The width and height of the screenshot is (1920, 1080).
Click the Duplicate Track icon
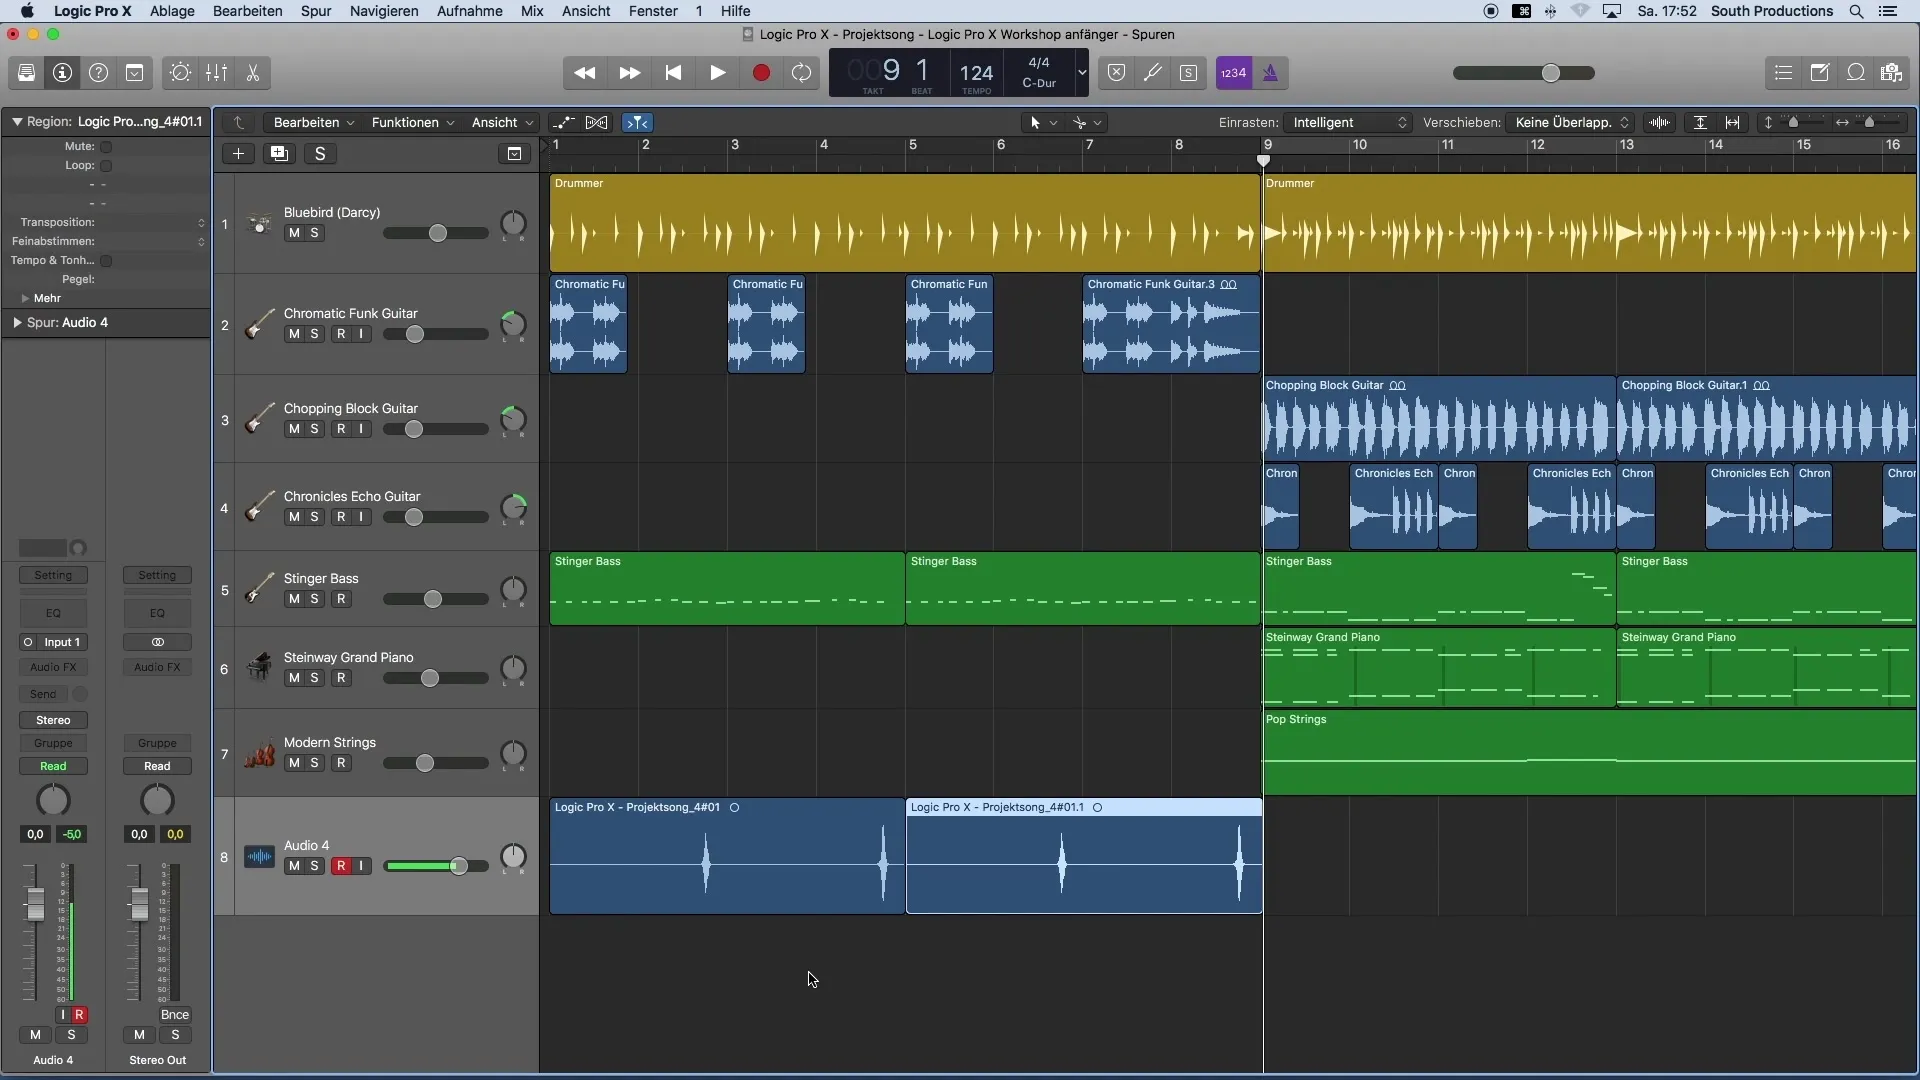(279, 153)
